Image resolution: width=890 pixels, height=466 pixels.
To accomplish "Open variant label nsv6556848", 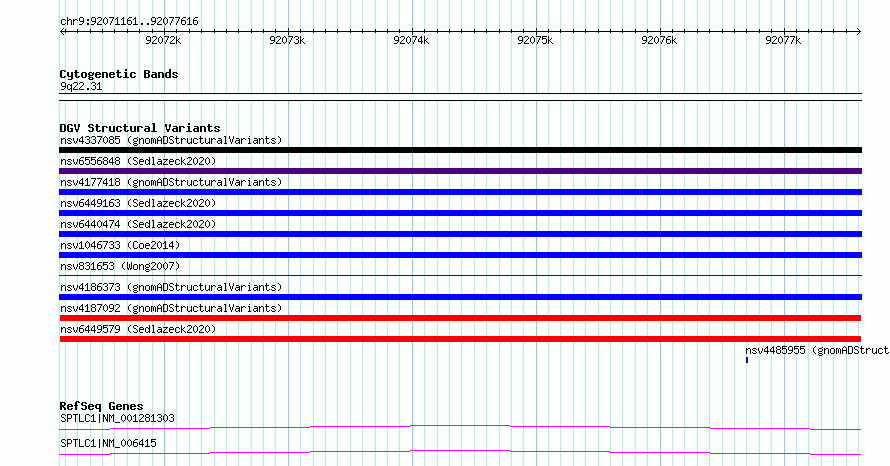I will point(138,161).
